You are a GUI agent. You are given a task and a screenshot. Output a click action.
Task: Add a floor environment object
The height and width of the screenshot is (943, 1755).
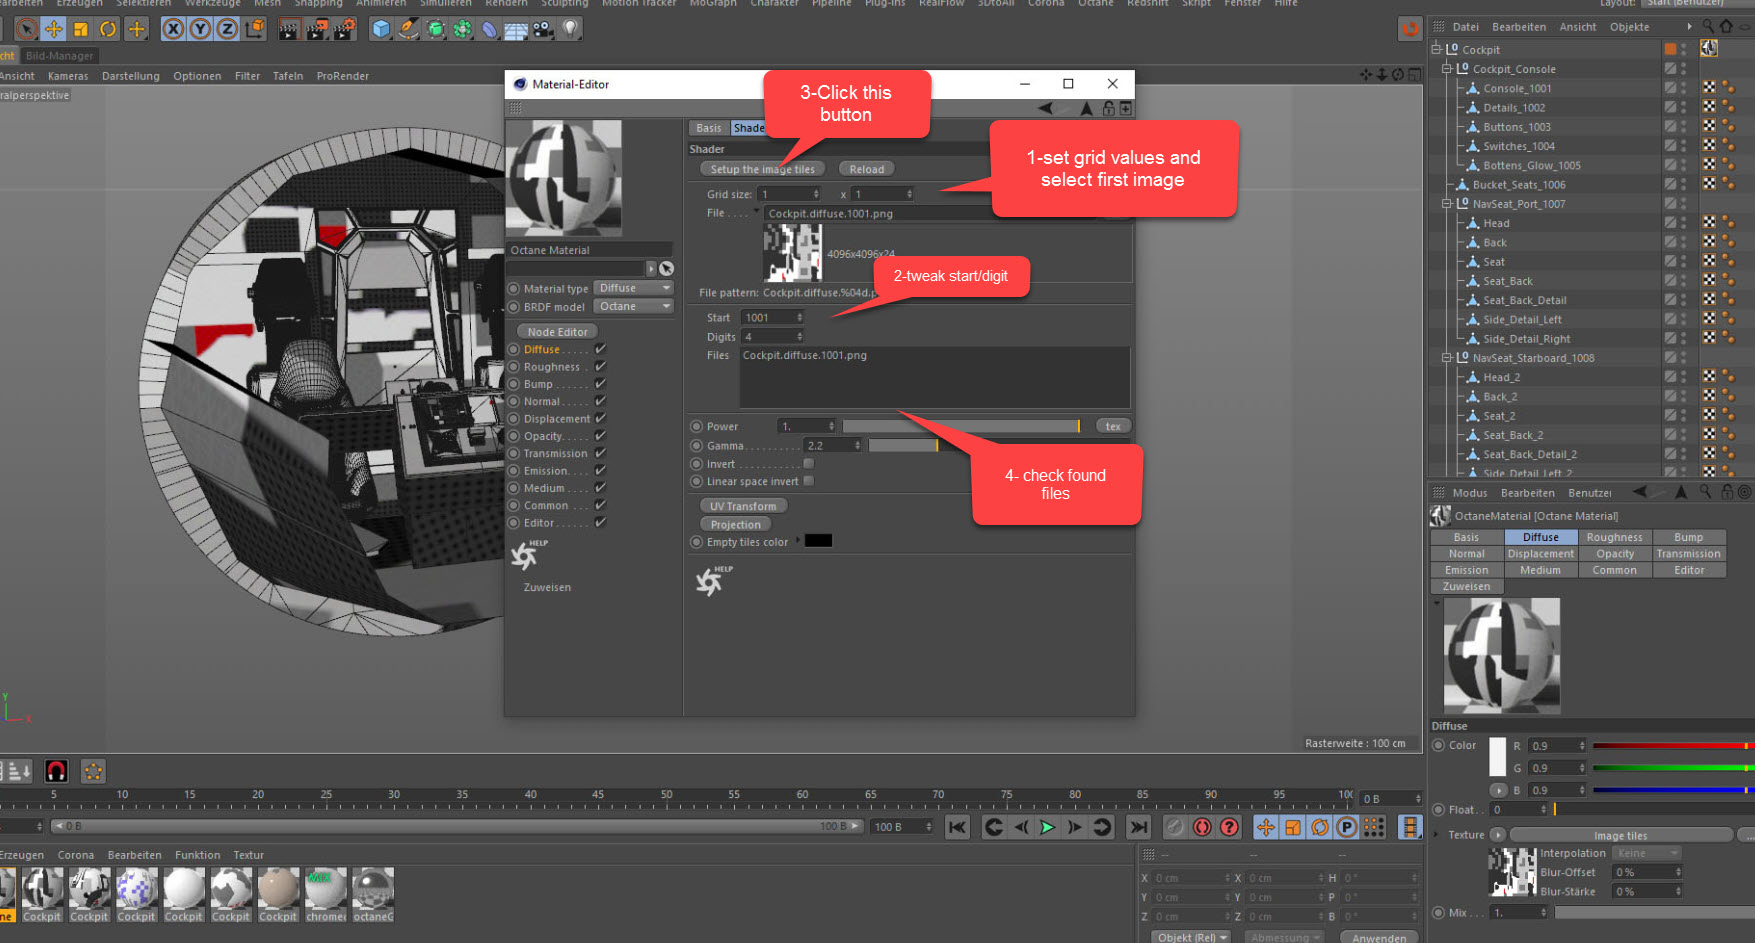516,29
